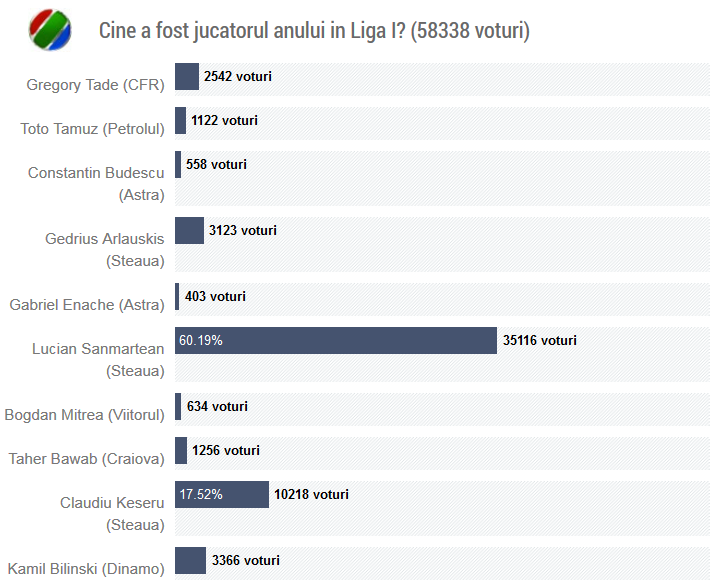
Task: Click the 35116 voturi count text
Action: (540, 341)
